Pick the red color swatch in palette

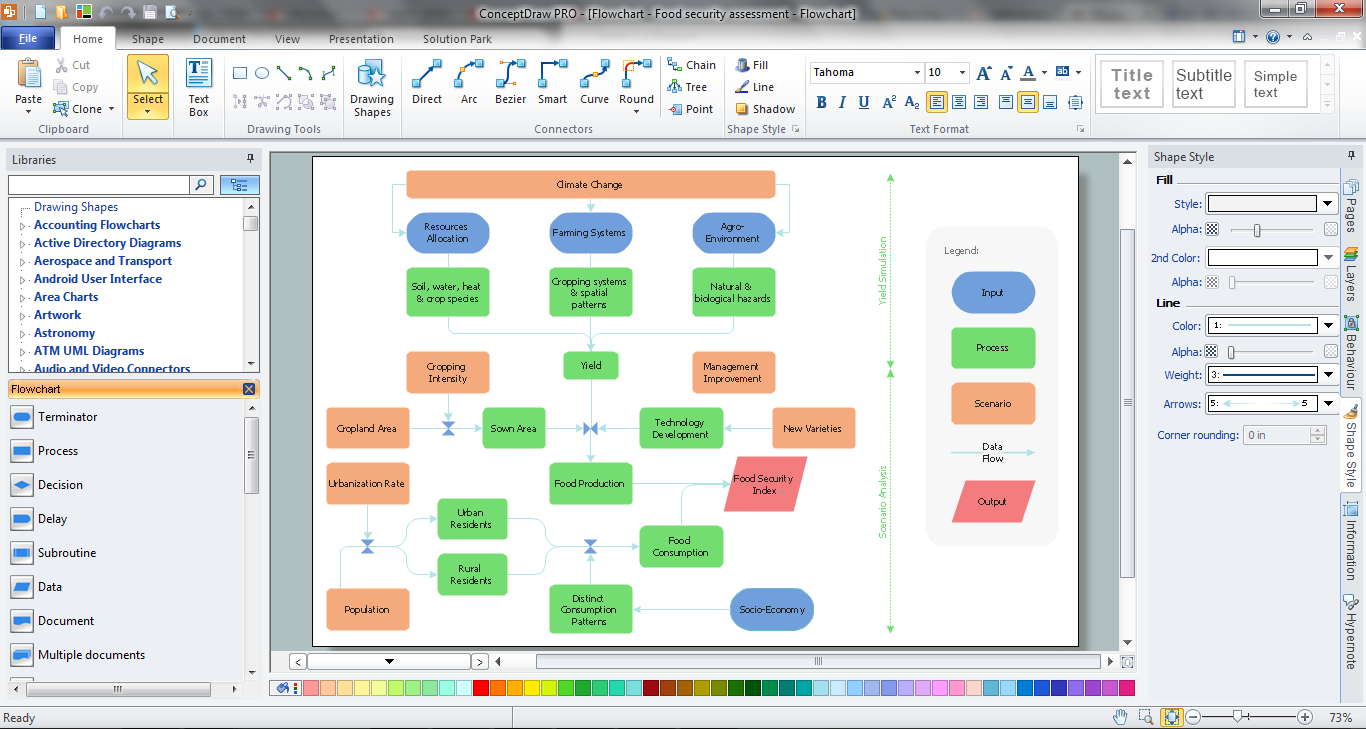point(480,688)
